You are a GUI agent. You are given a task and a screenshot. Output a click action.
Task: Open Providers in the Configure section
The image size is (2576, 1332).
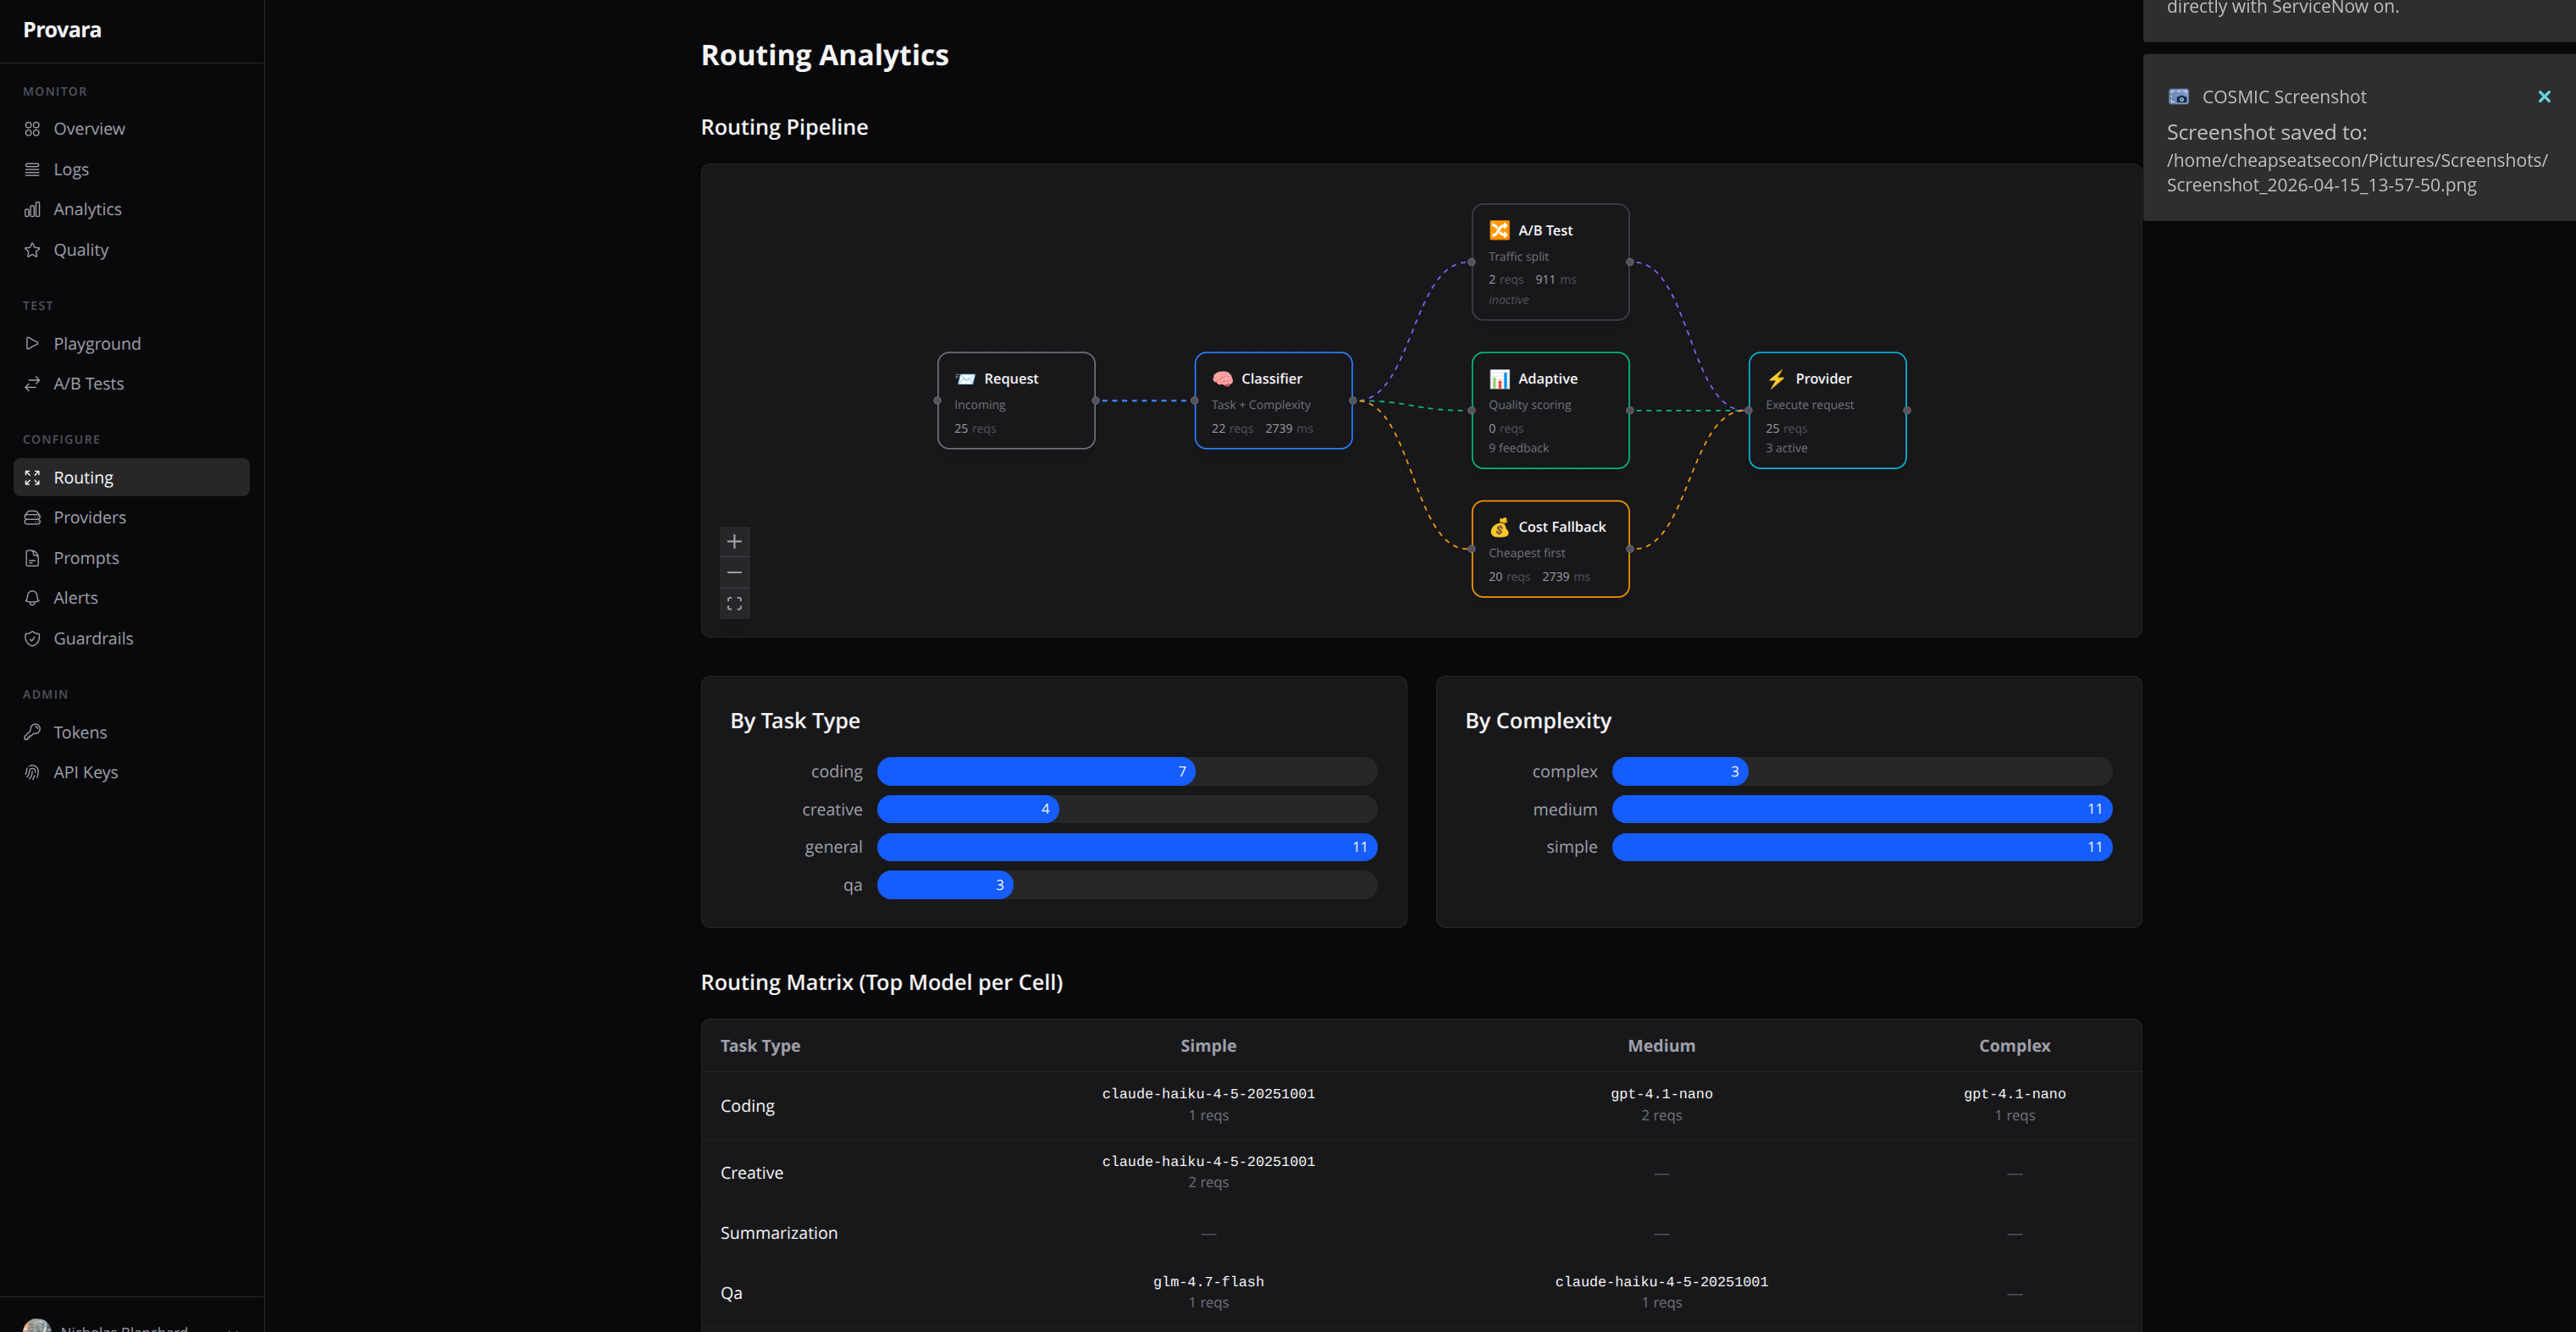[x=90, y=517]
